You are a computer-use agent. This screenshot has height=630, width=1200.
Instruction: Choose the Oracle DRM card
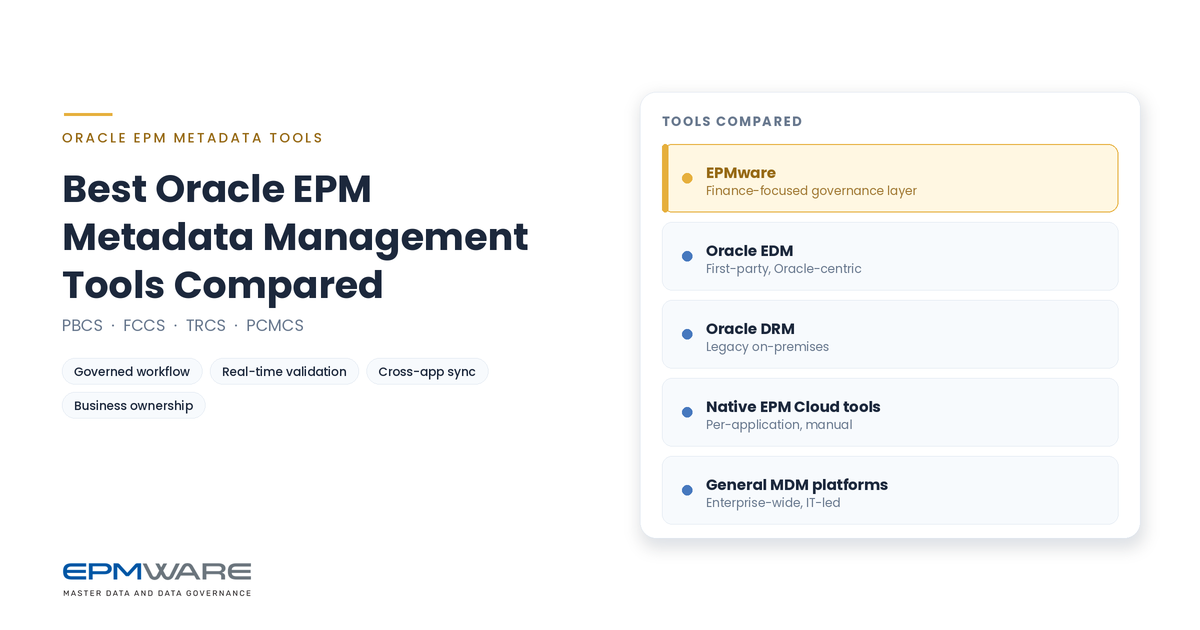tap(890, 334)
